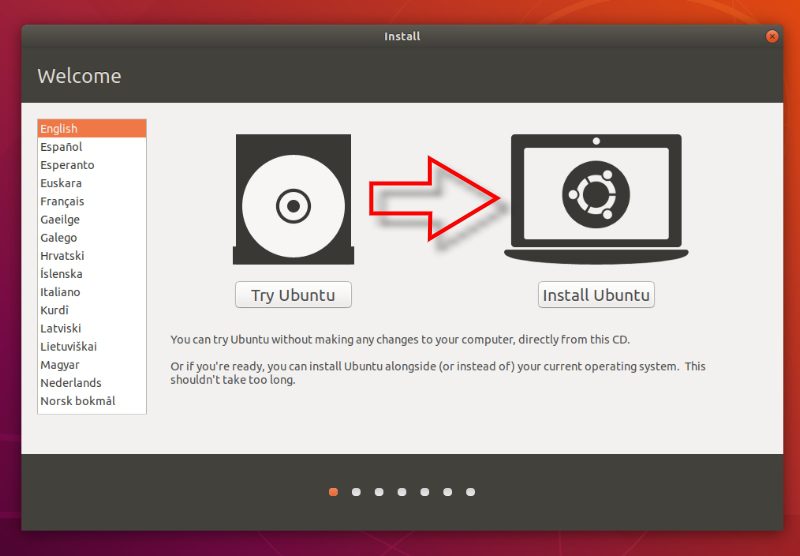
Task: Select Español in the language list
Action: click(92, 147)
